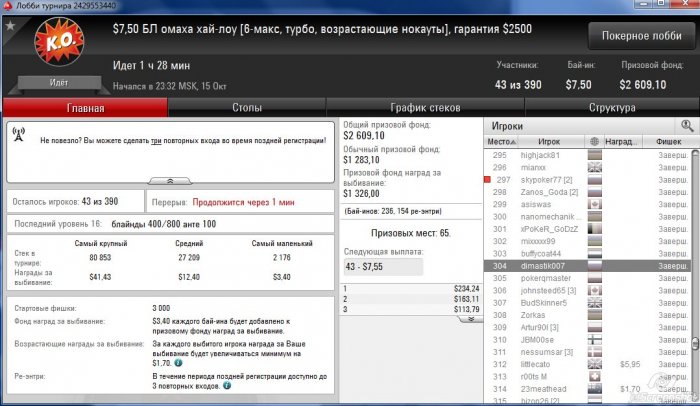Click info icon beside re-entry description

point(227,385)
